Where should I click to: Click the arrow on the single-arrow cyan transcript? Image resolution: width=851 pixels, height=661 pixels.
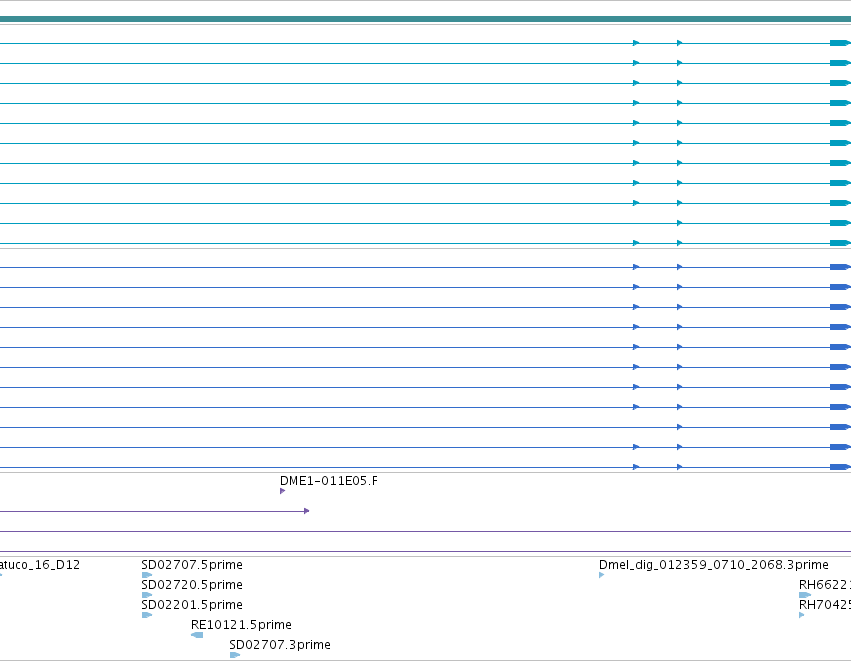coord(679,223)
